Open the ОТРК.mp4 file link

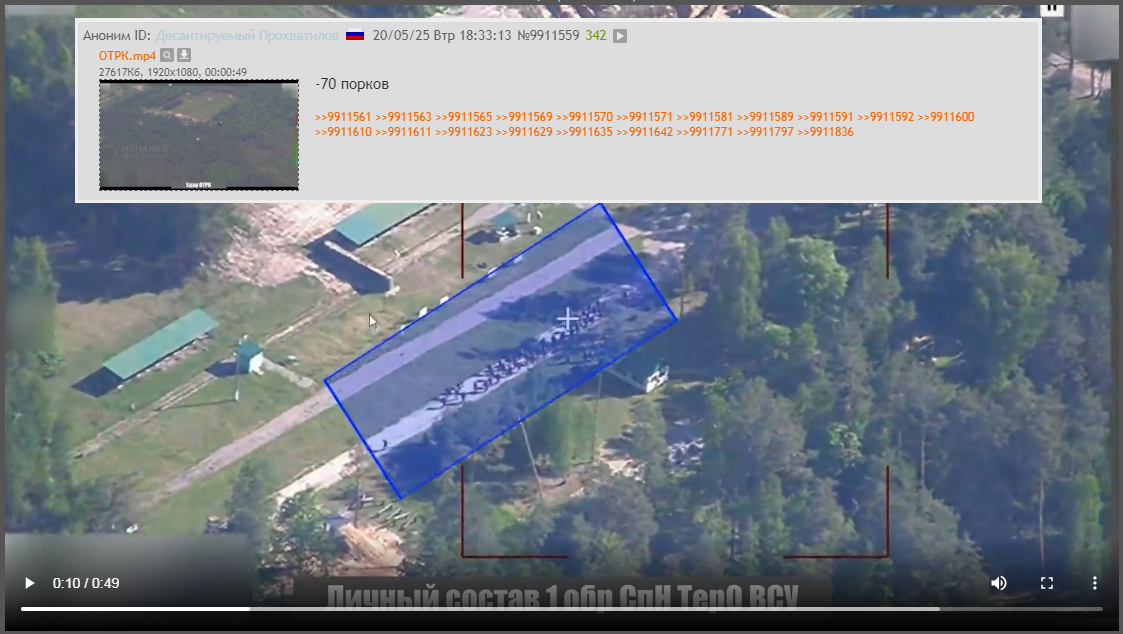point(127,56)
